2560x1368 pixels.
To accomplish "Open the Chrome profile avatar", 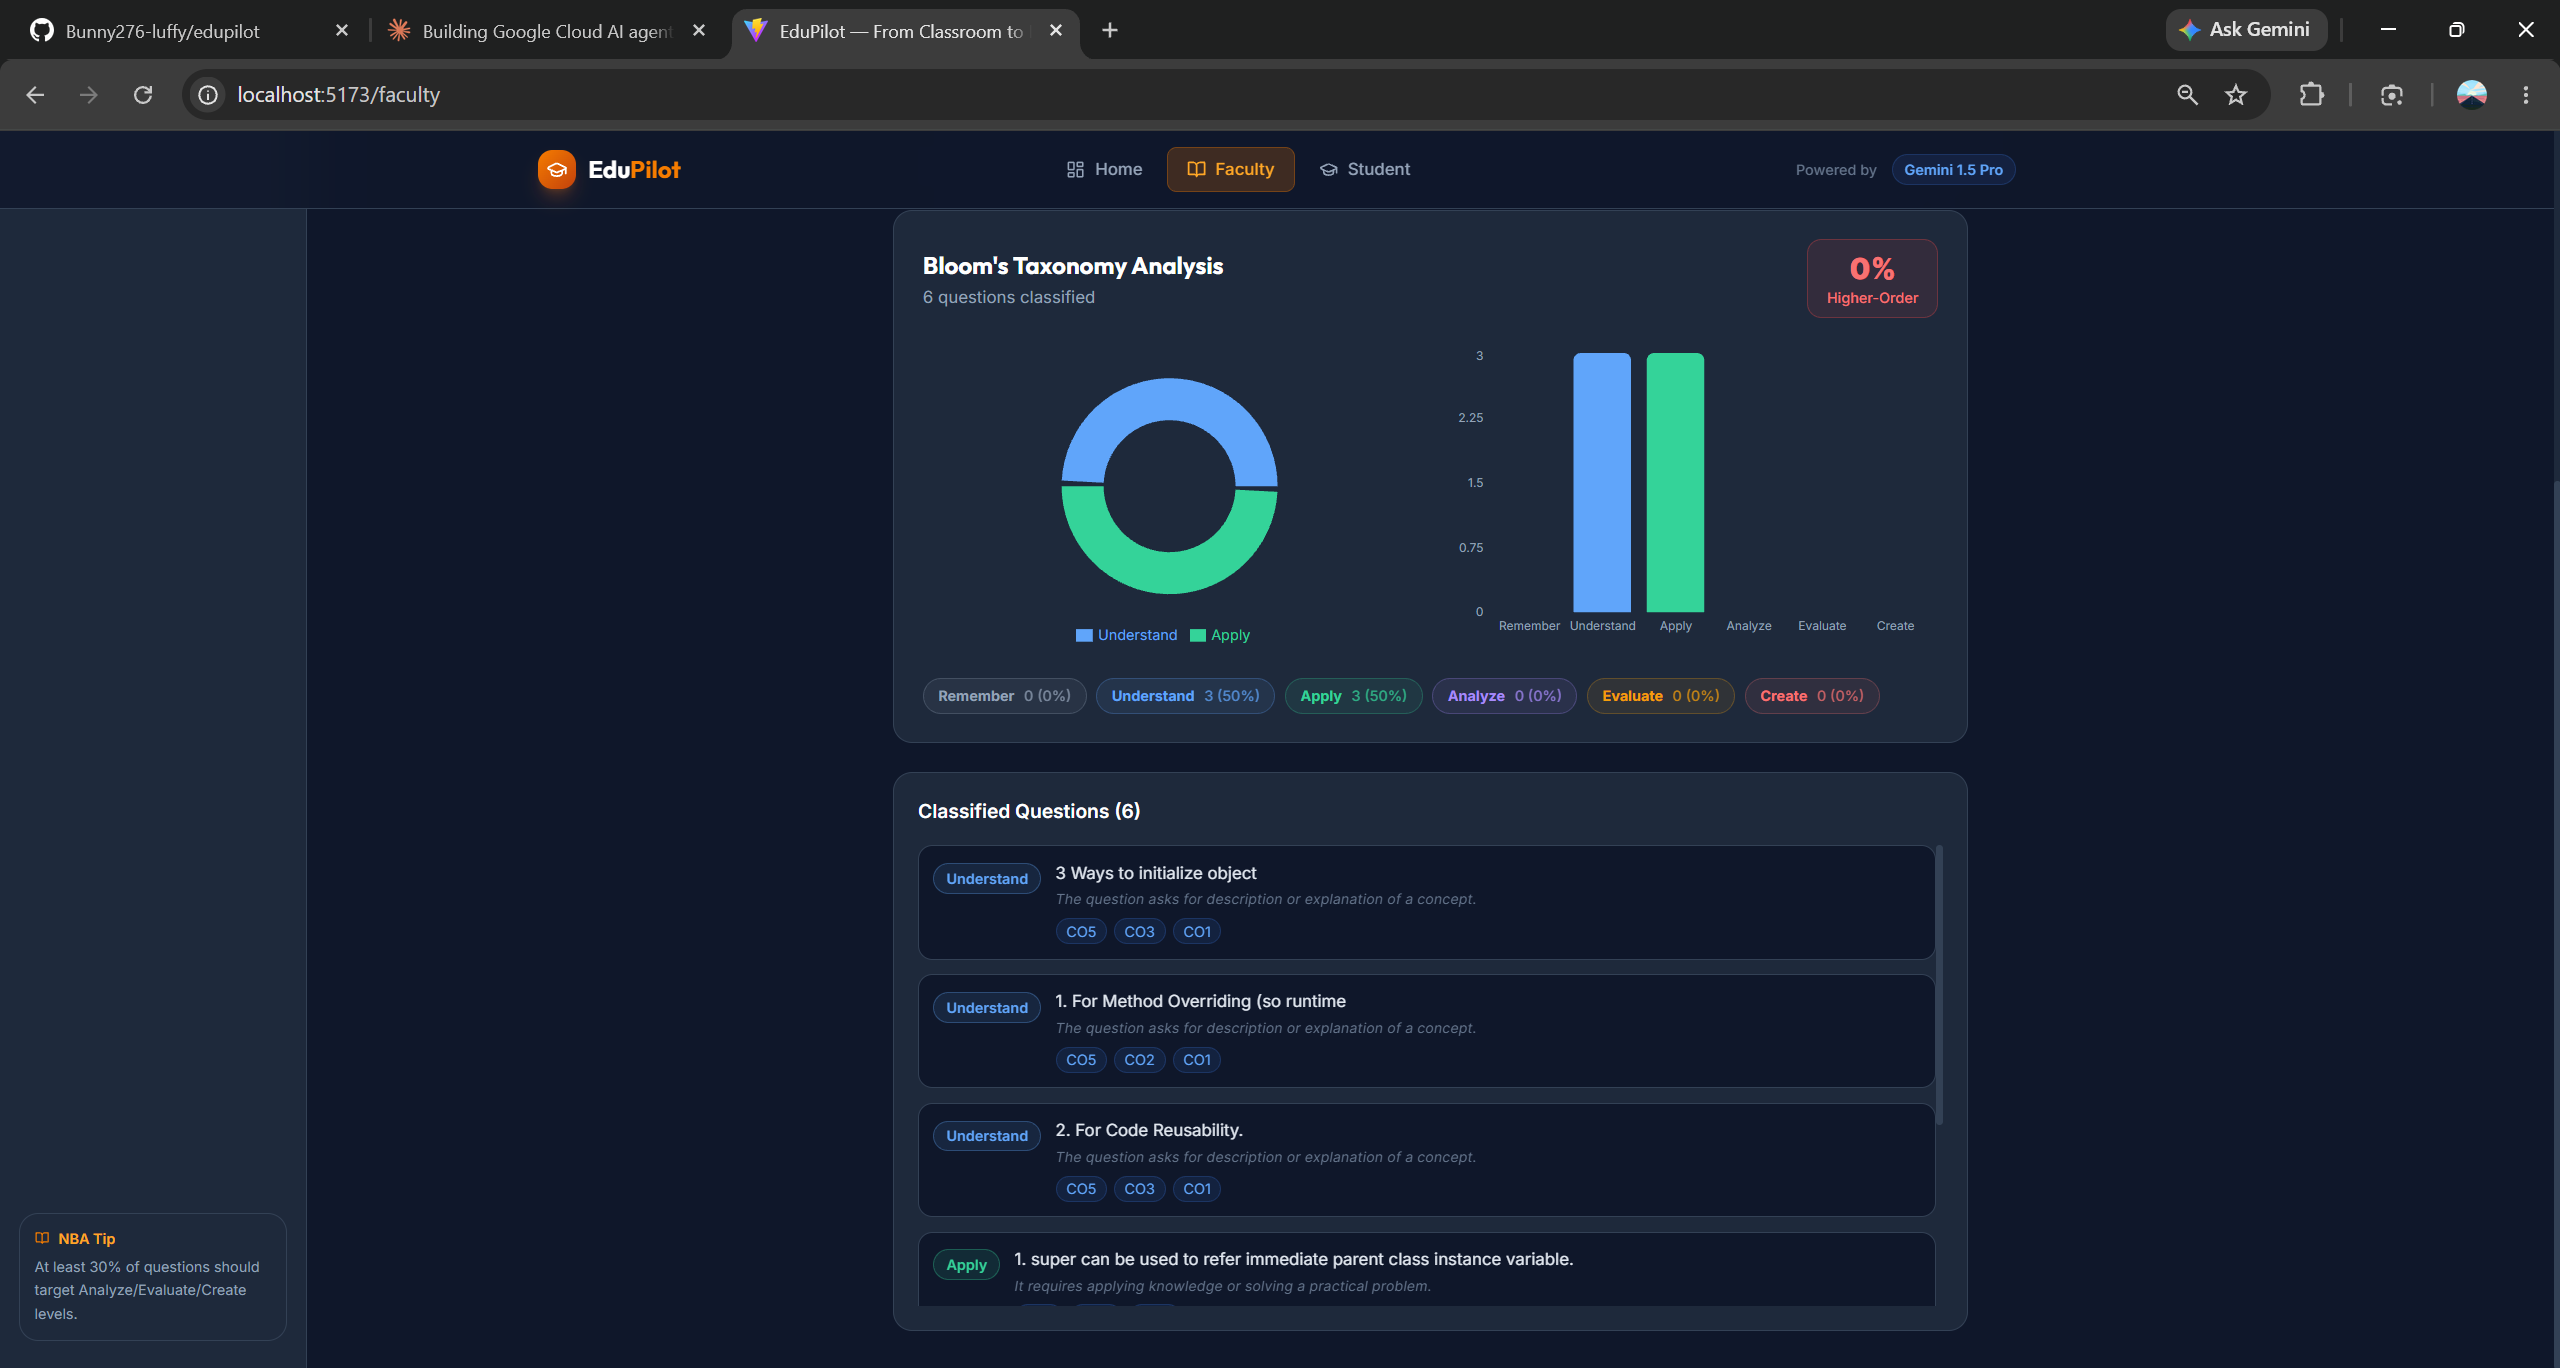I will [2472, 95].
